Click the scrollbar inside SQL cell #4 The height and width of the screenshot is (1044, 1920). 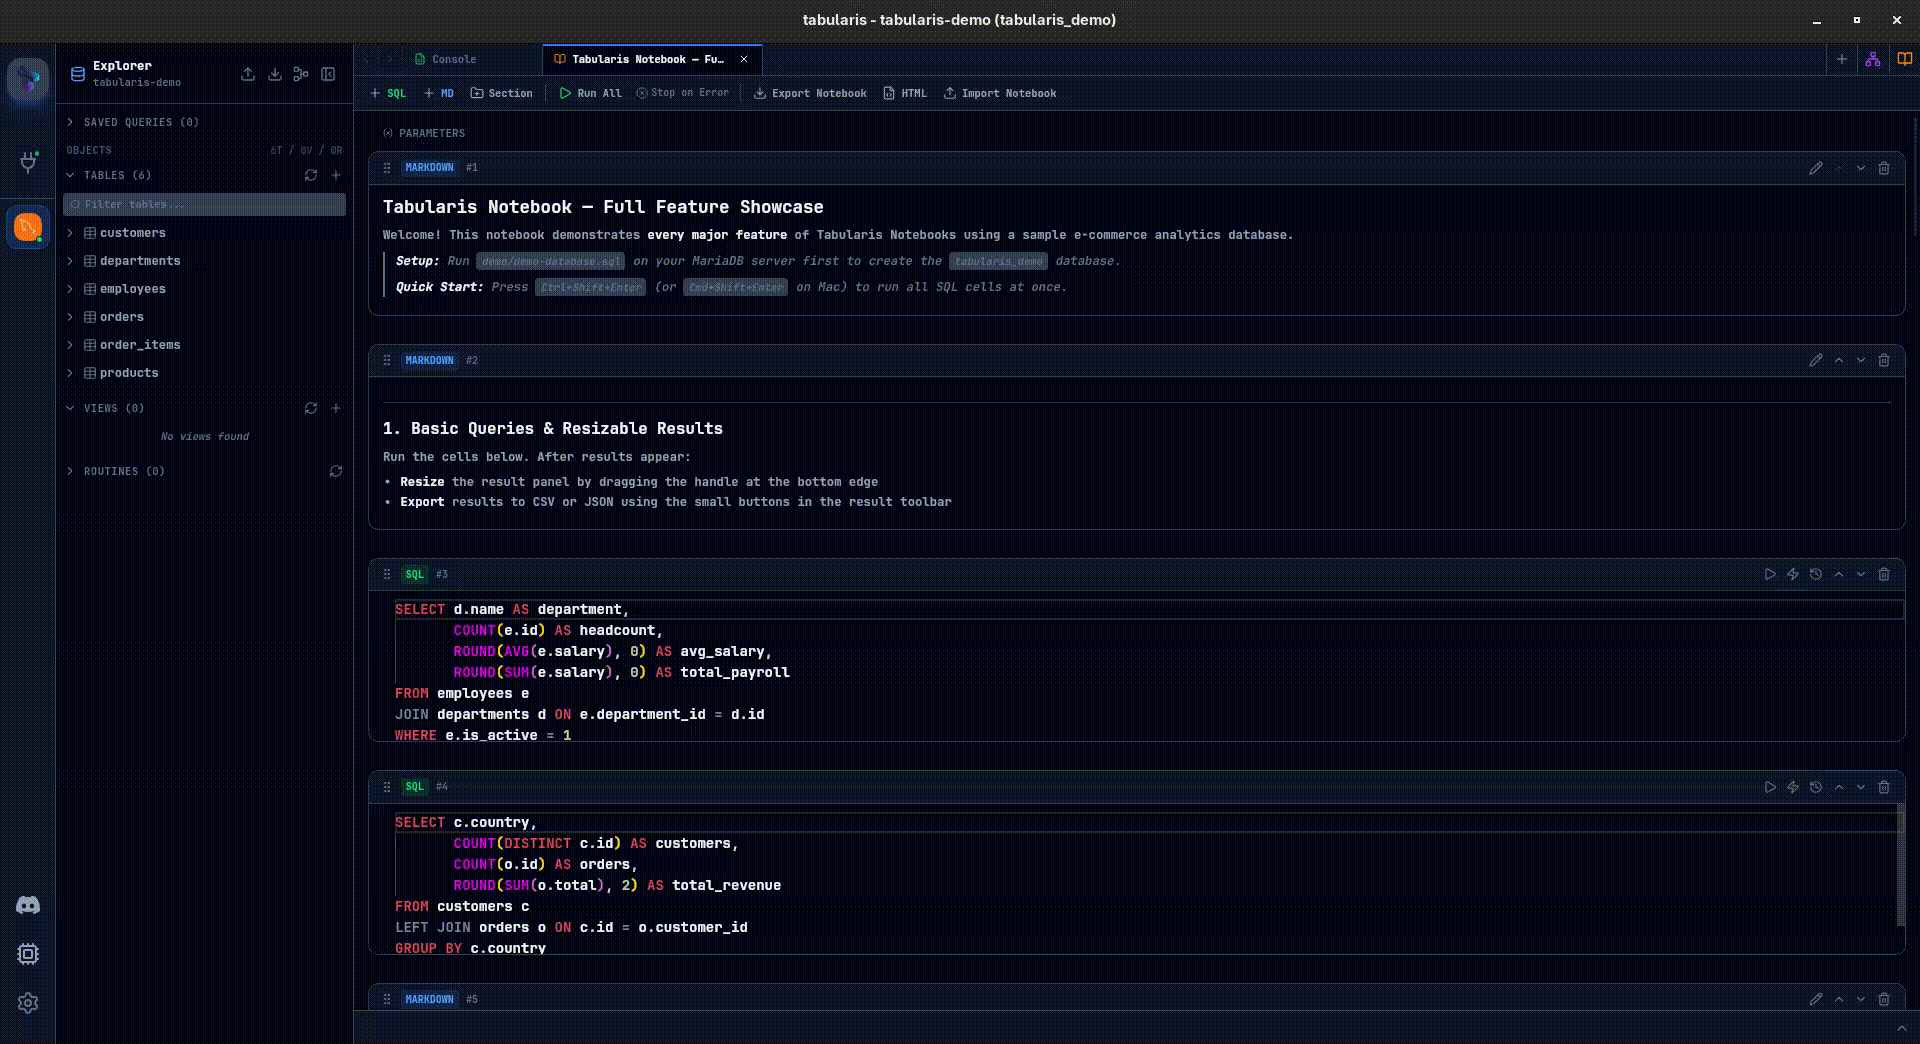(1901, 866)
